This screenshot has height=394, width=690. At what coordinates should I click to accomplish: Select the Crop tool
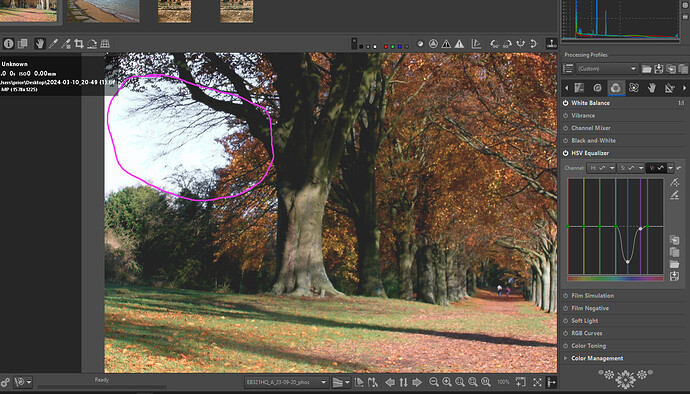79,43
